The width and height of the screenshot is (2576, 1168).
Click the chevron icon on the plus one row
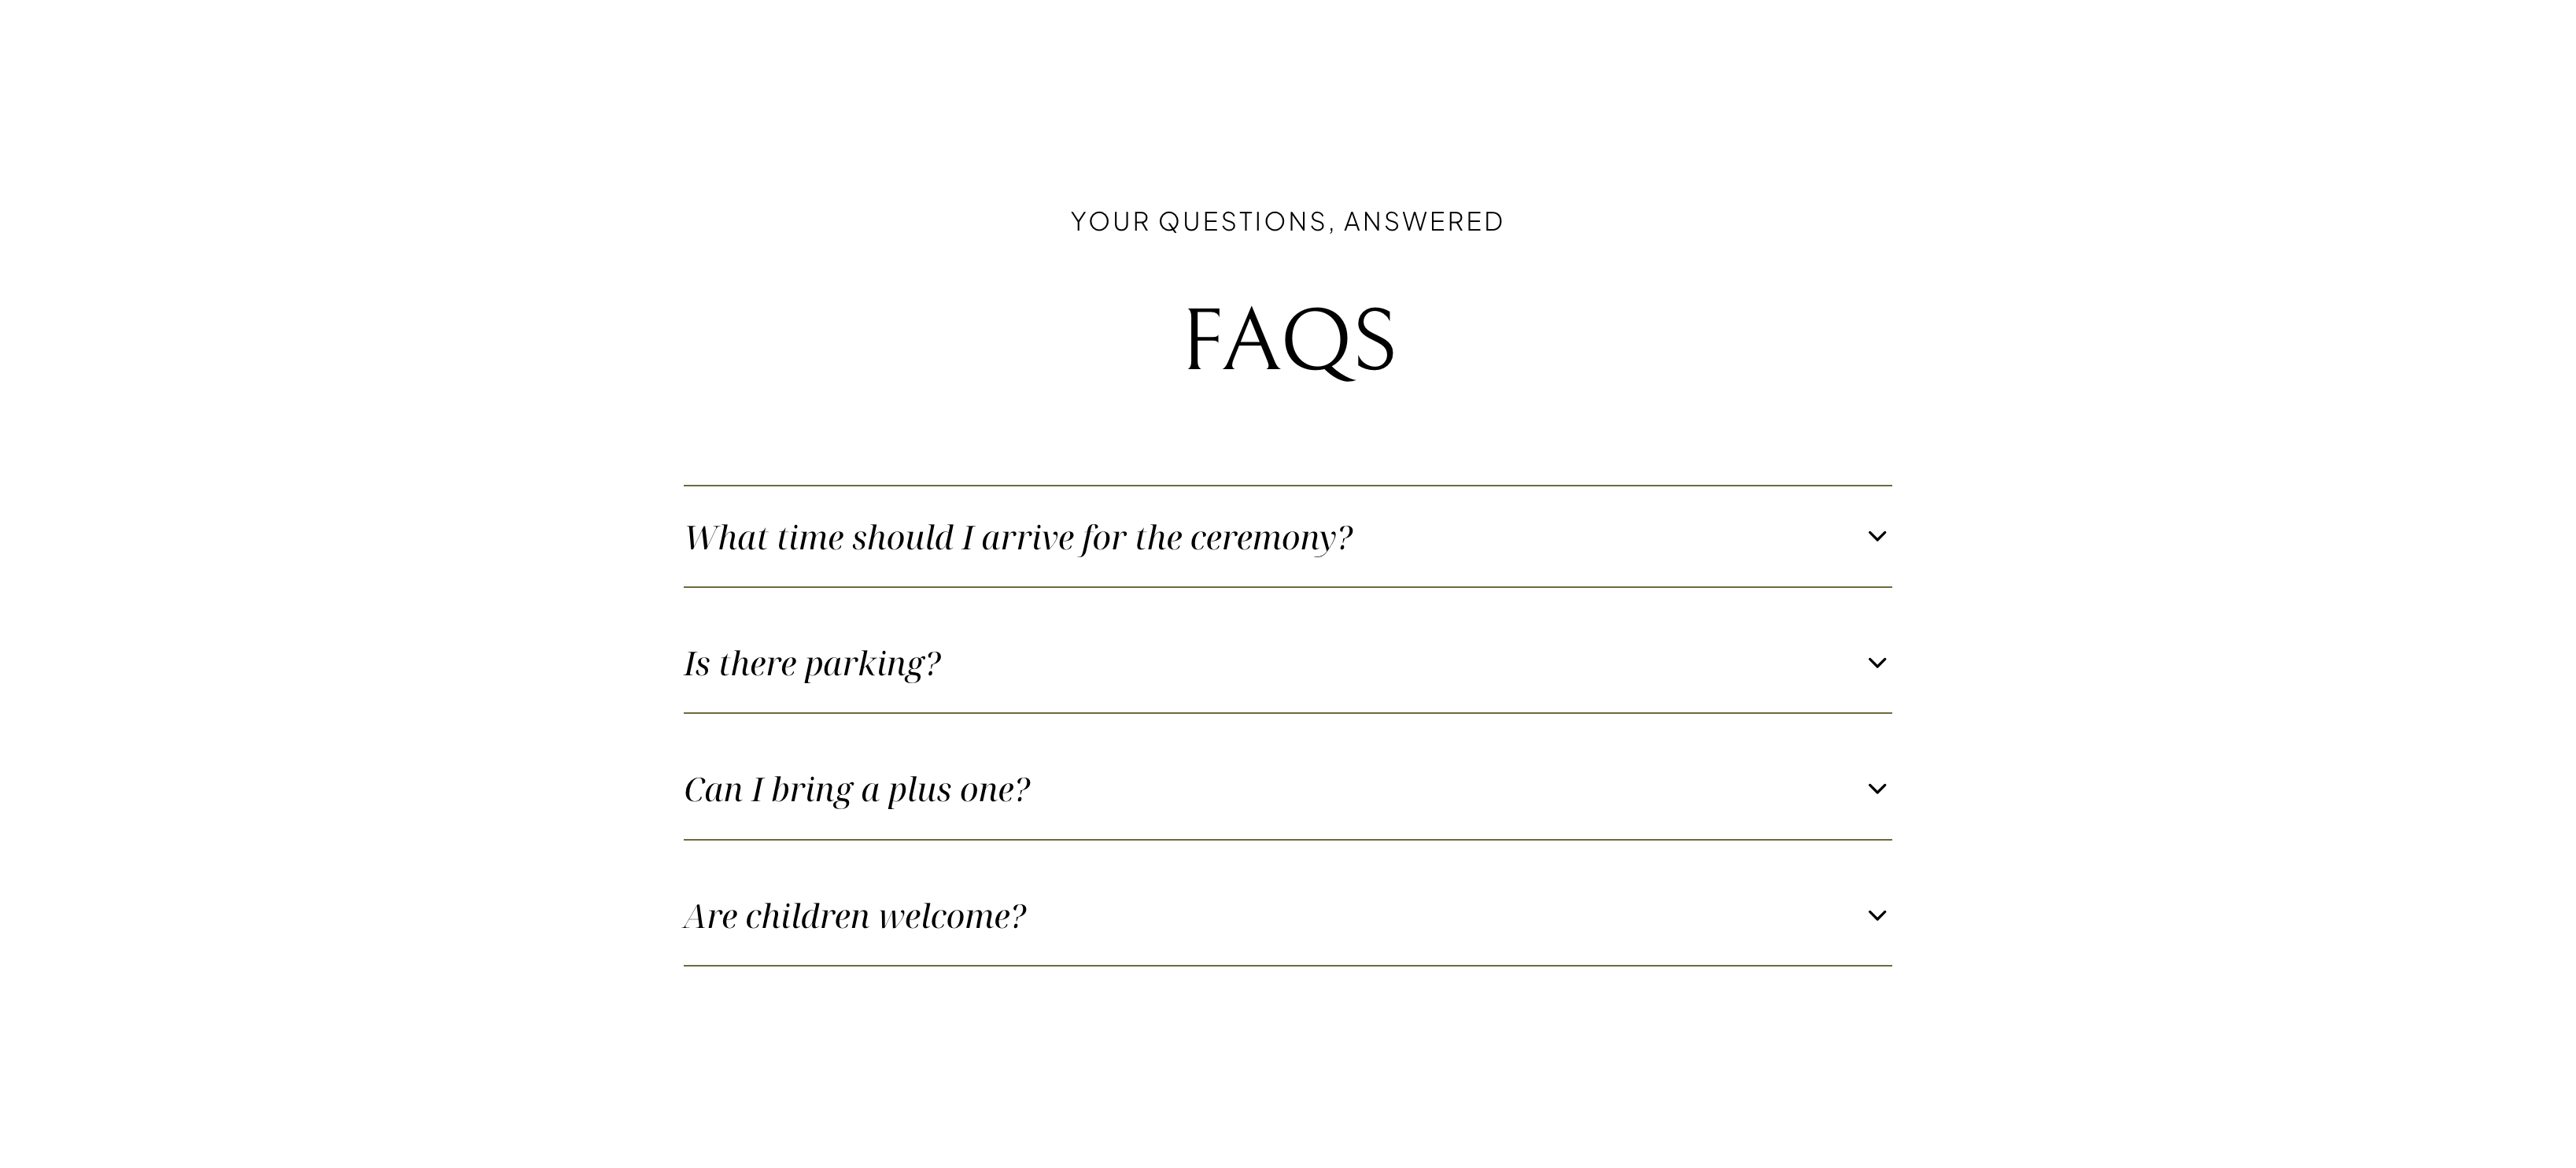point(1877,789)
